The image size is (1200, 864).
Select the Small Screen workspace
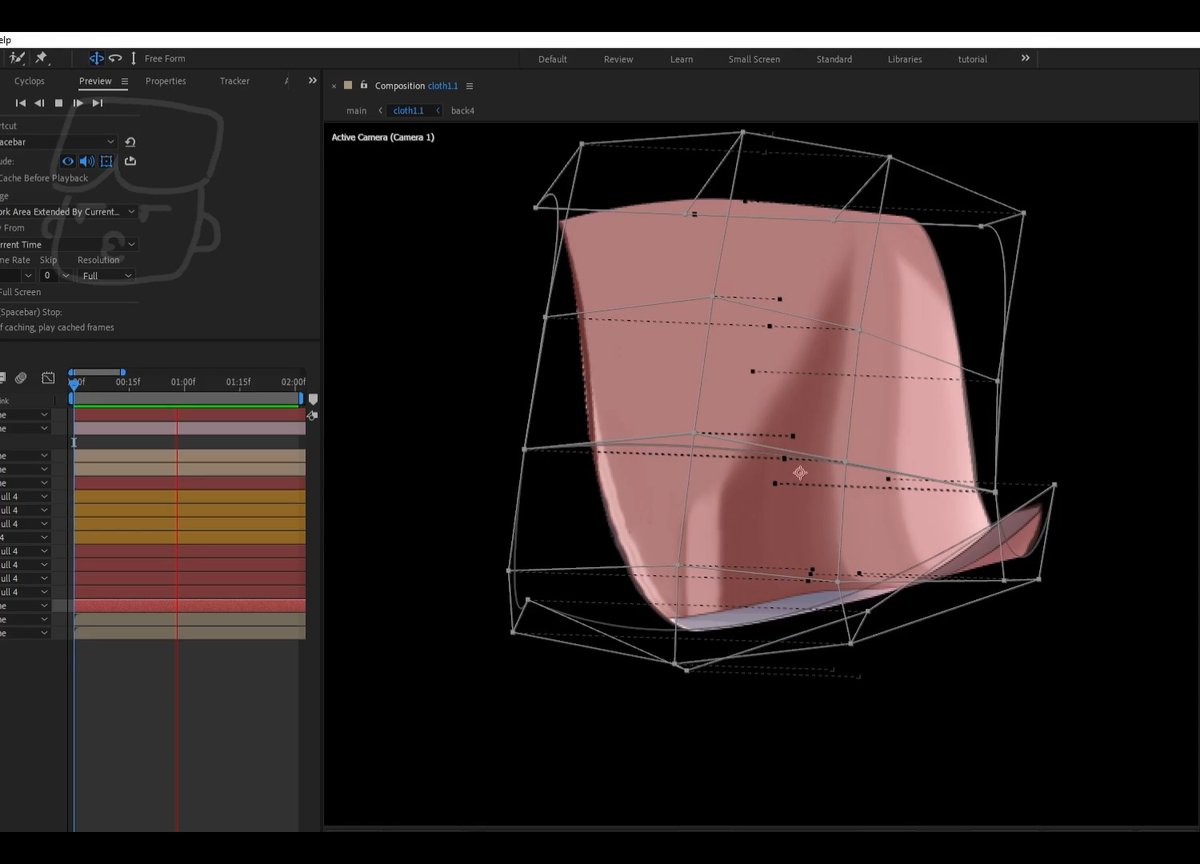click(x=754, y=59)
